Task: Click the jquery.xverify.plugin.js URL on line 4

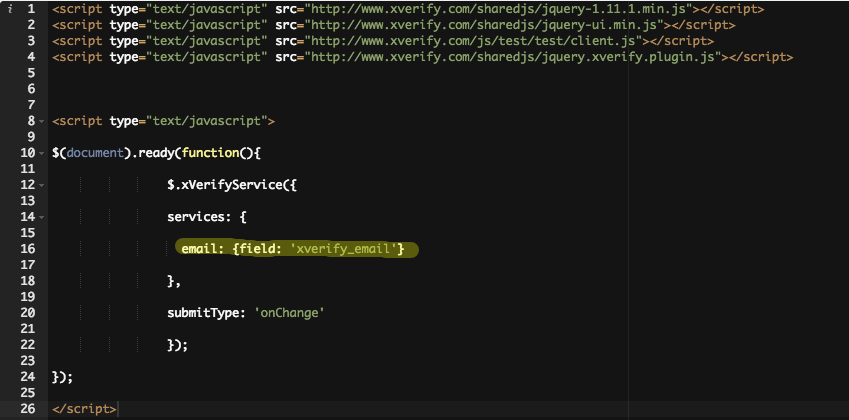Action: pyautogui.click(x=514, y=58)
